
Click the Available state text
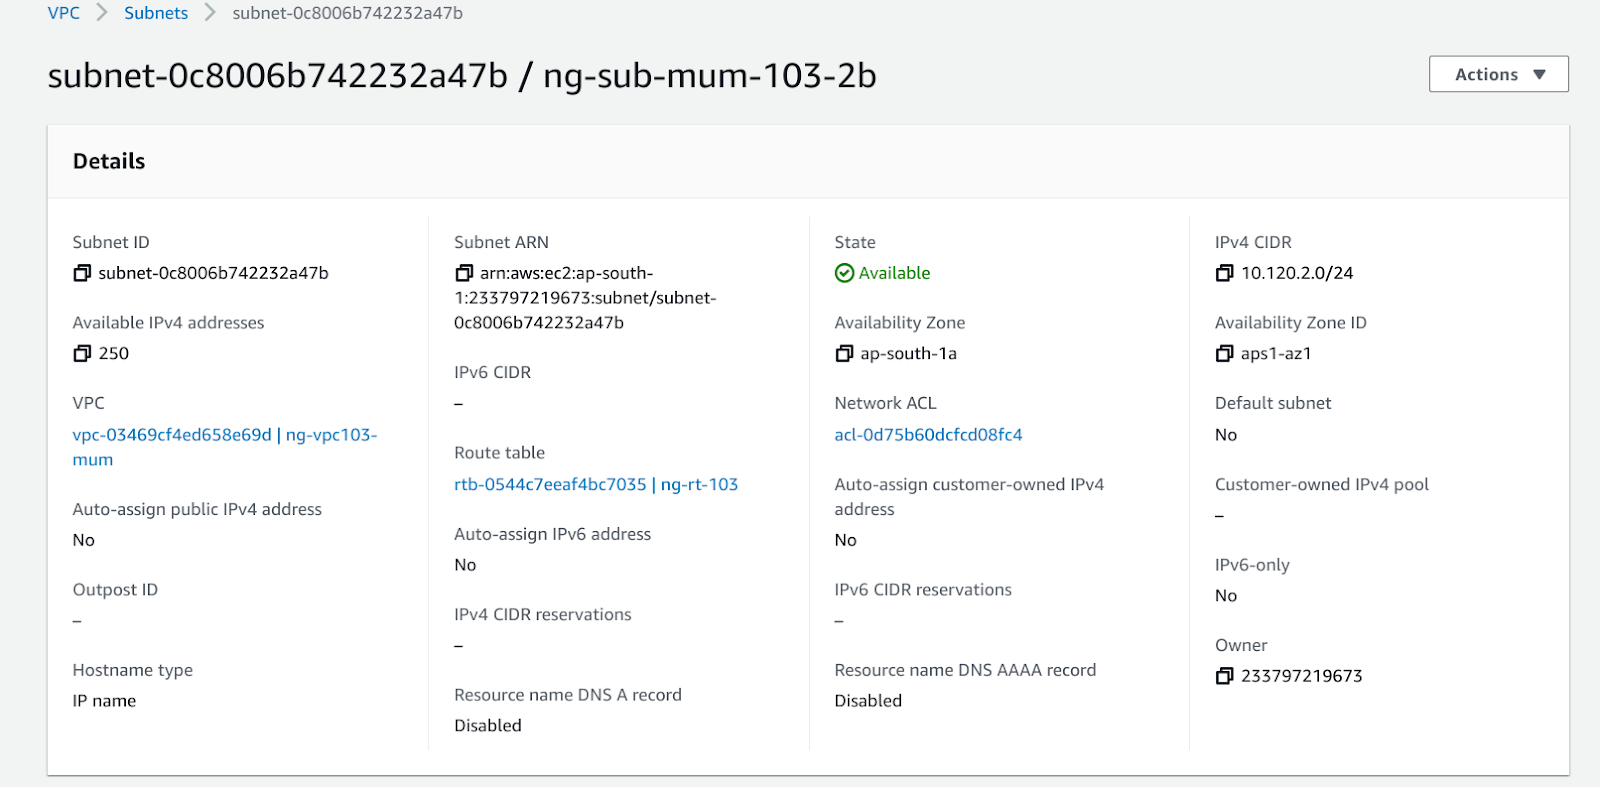tap(894, 273)
